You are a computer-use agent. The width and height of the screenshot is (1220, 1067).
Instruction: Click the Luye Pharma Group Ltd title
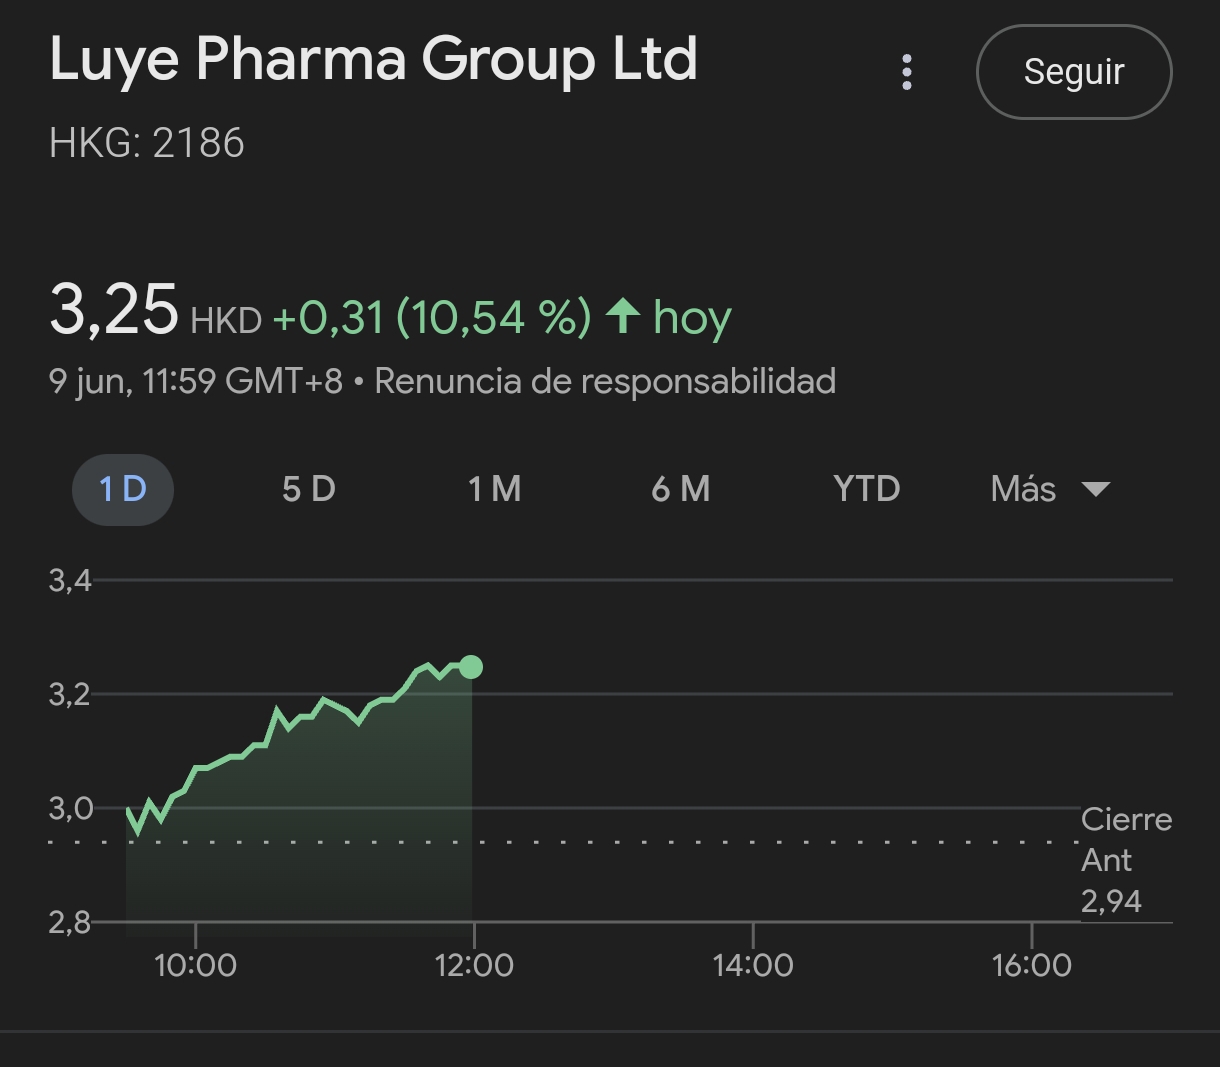click(373, 59)
